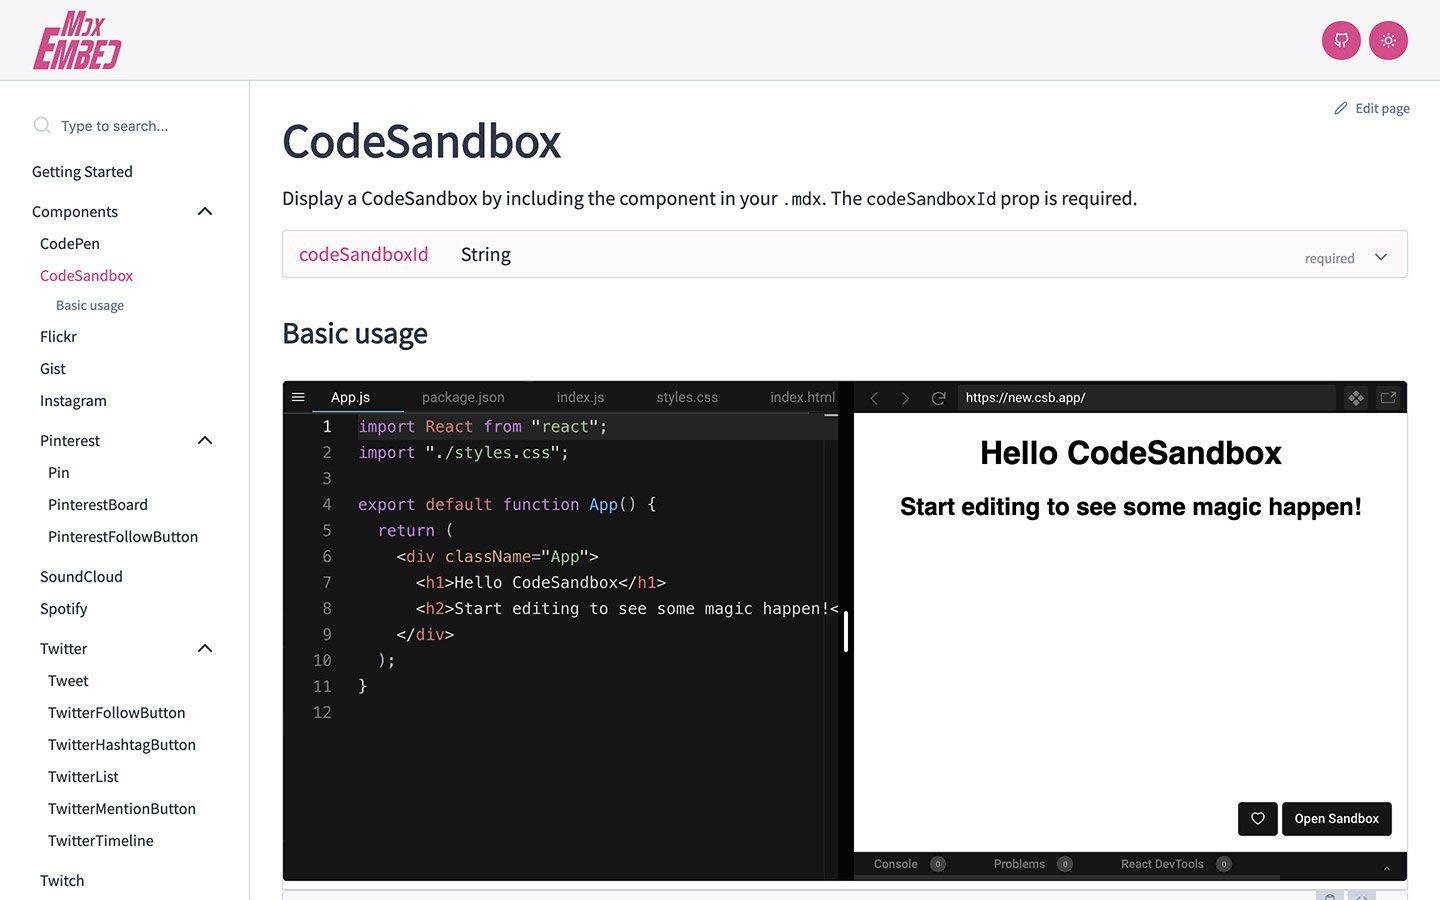Click the editor/preview split handle
Viewport: 1440px width, 900px height.
[x=846, y=632]
